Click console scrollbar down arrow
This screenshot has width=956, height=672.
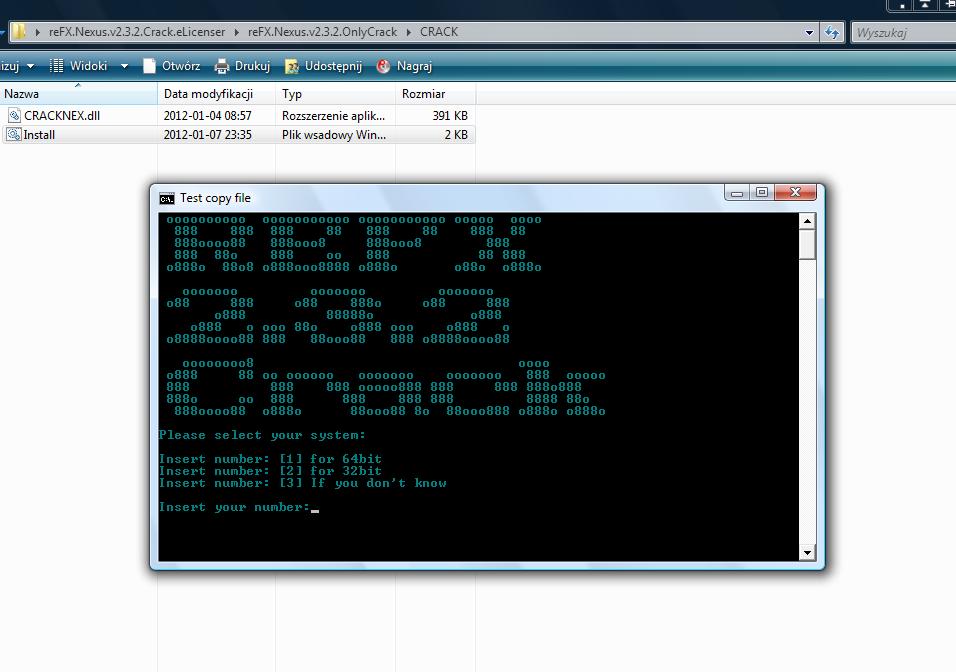807,552
